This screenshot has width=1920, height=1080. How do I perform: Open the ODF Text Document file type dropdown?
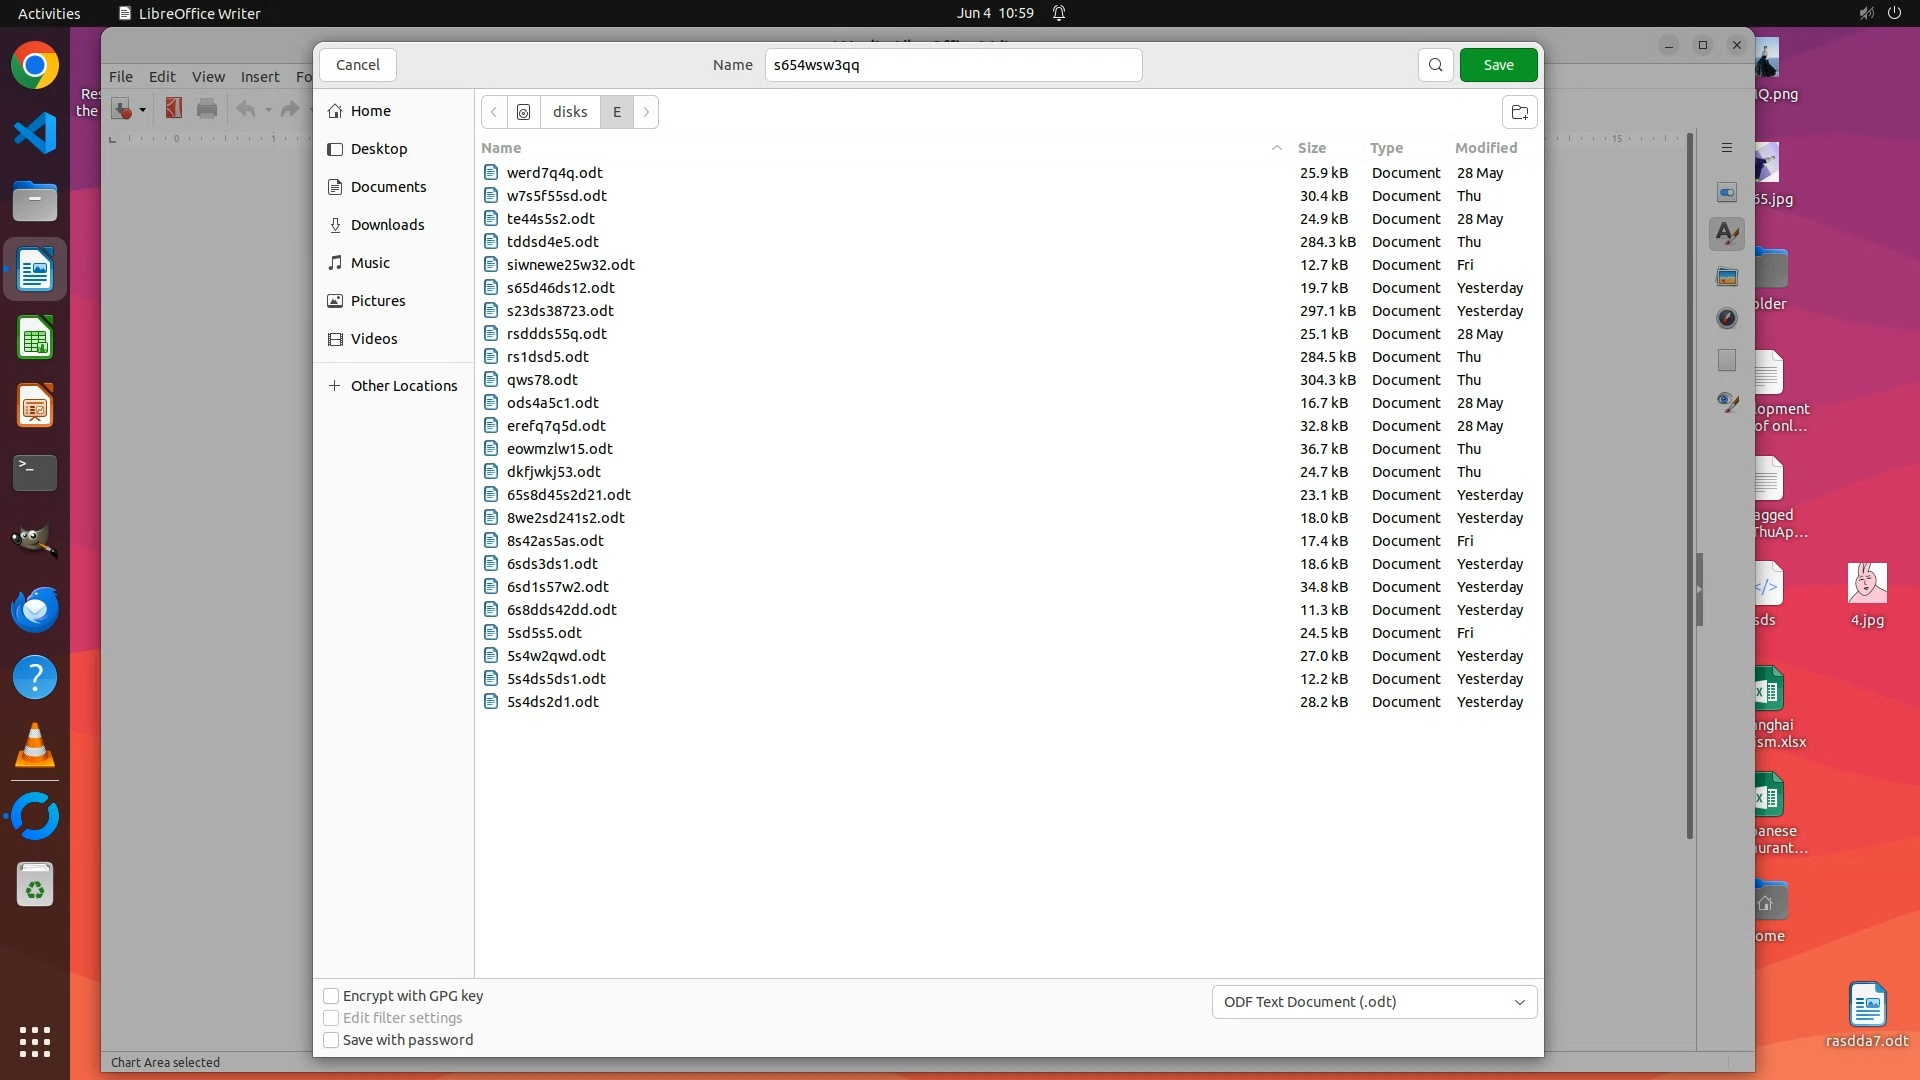[x=1374, y=1002]
